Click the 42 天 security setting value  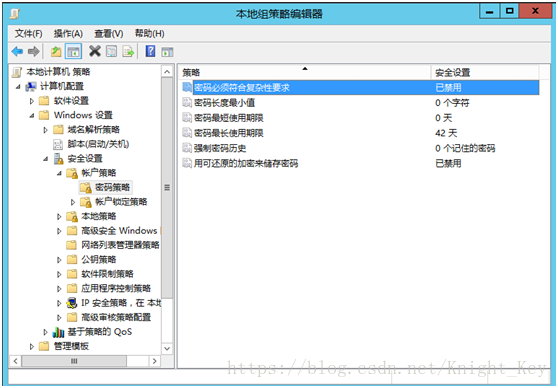click(x=446, y=133)
